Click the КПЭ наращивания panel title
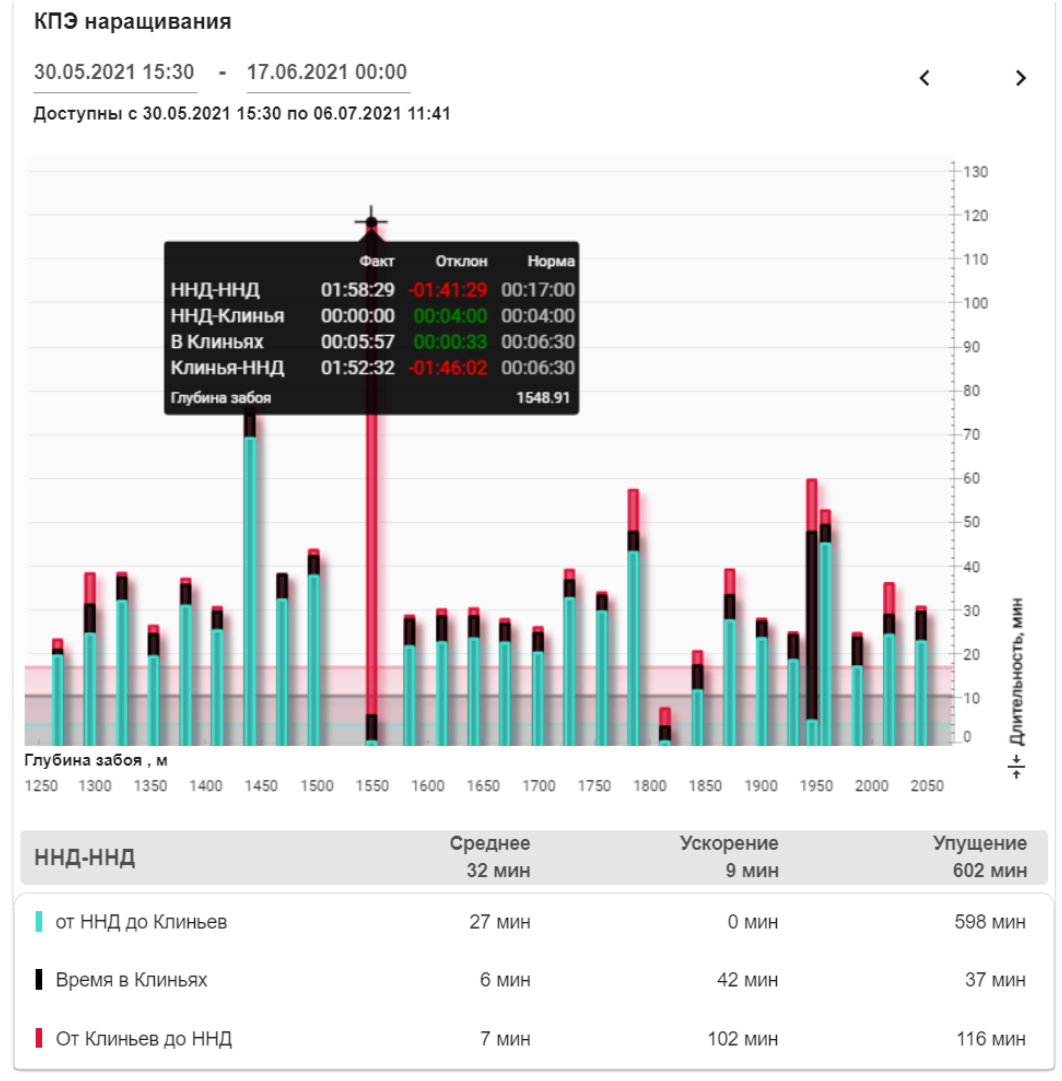The width and height of the screenshot is (1062, 1081). click(133, 21)
